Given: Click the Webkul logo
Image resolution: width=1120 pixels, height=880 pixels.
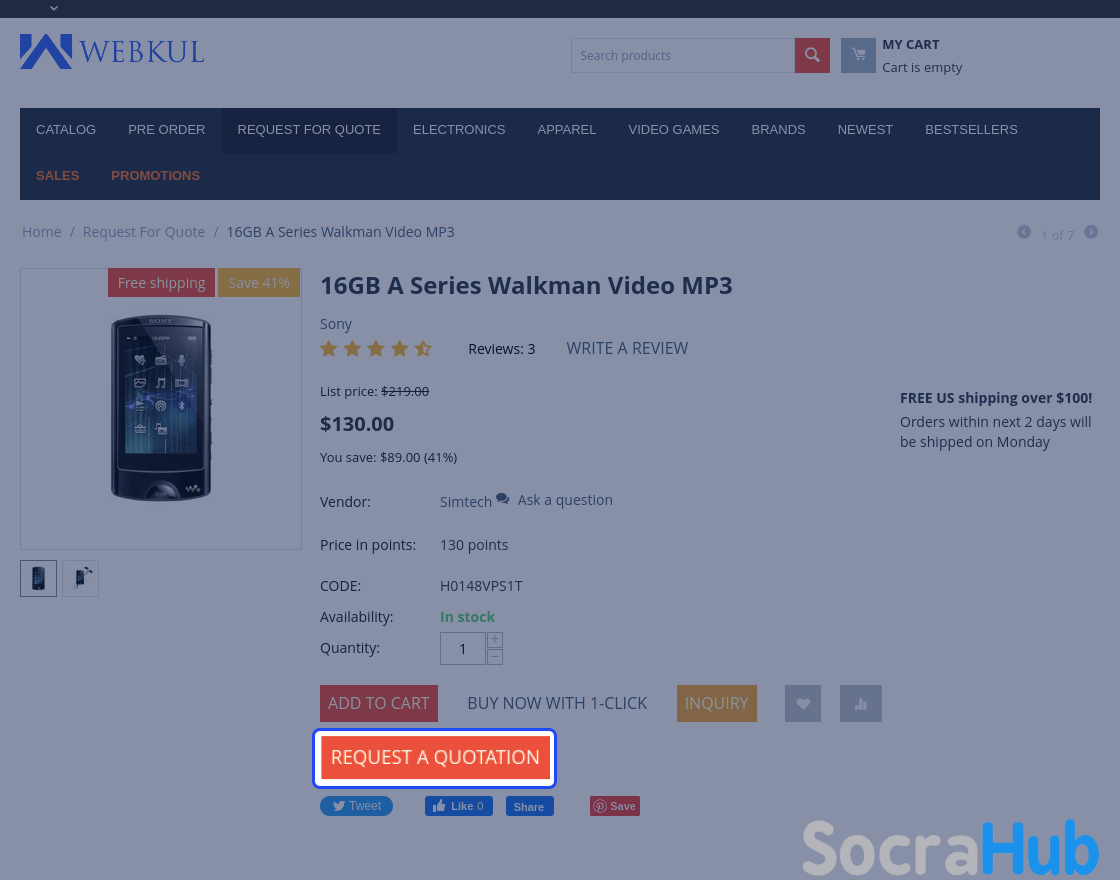Looking at the screenshot, I should [x=112, y=51].
